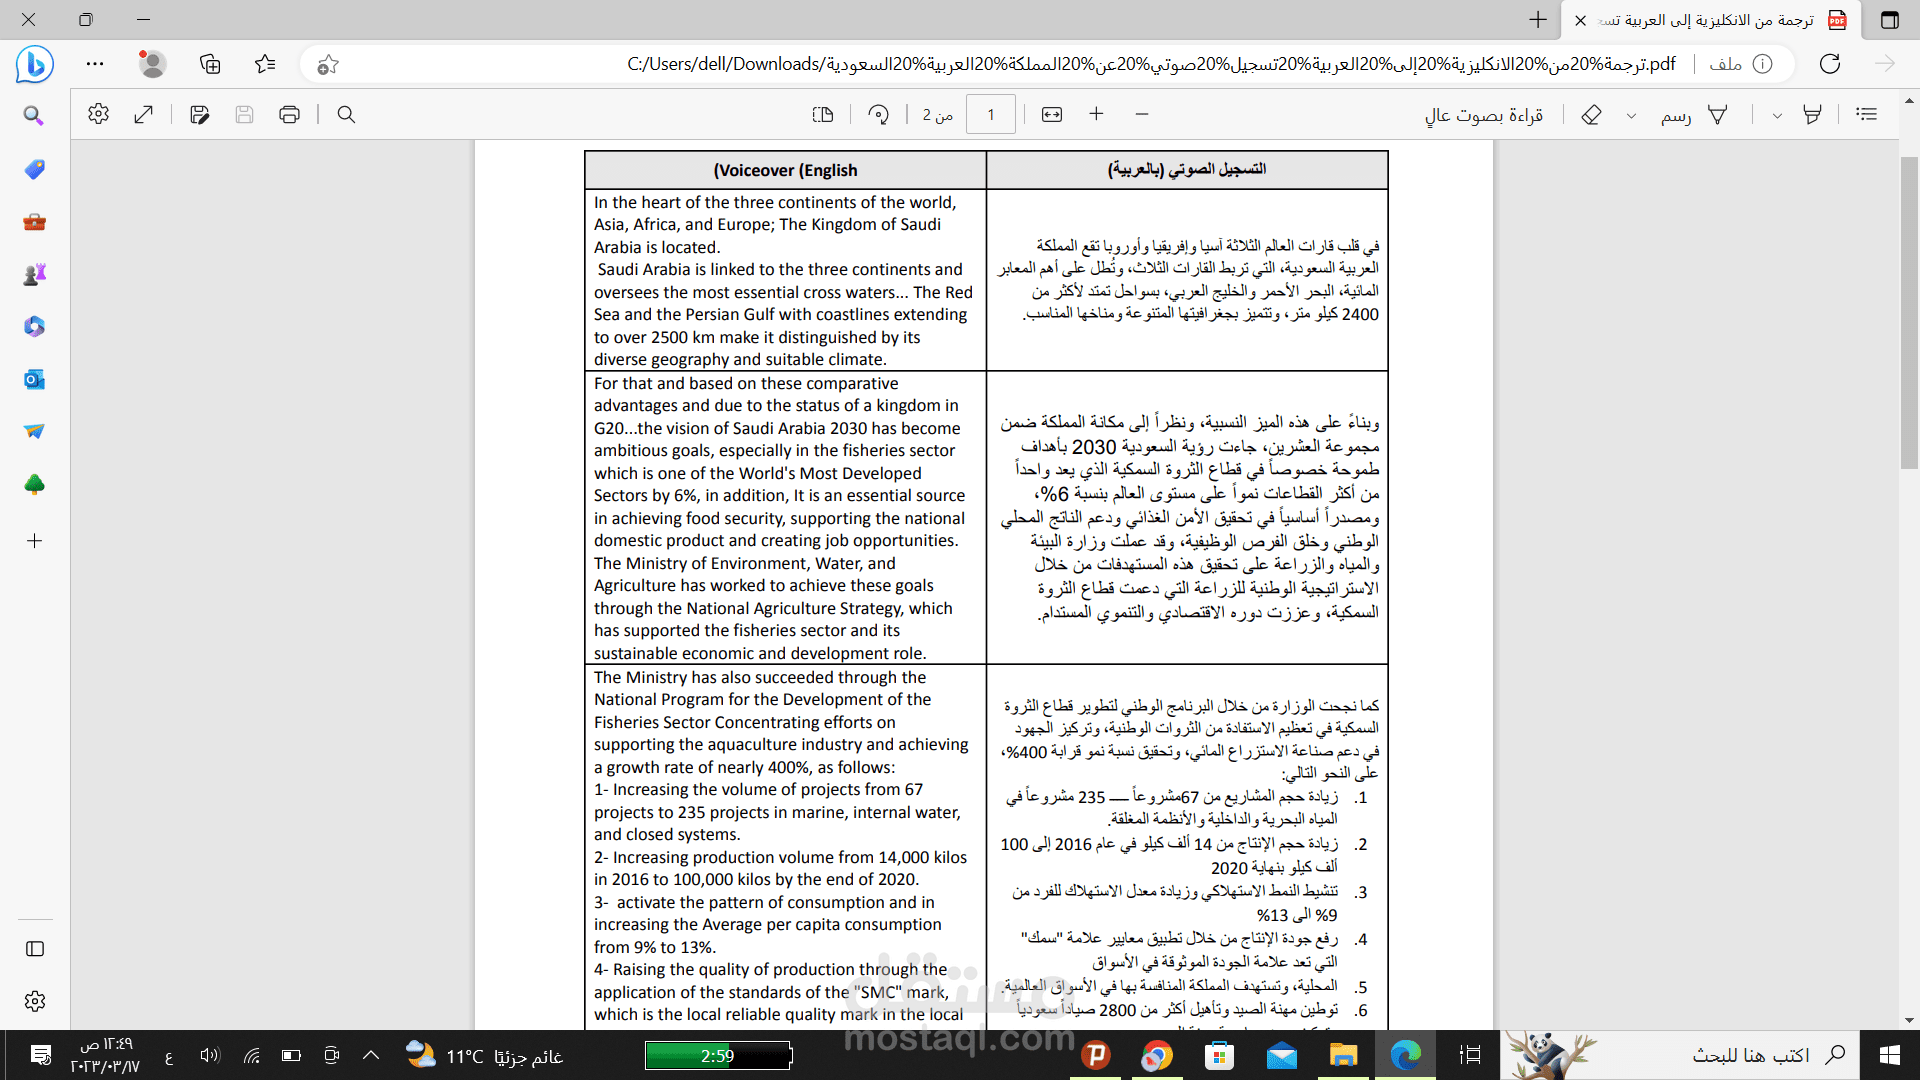This screenshot has width=1920, height=1080.
Task: Open the Shopping tag sidebar app
Action: coord(34,169)
